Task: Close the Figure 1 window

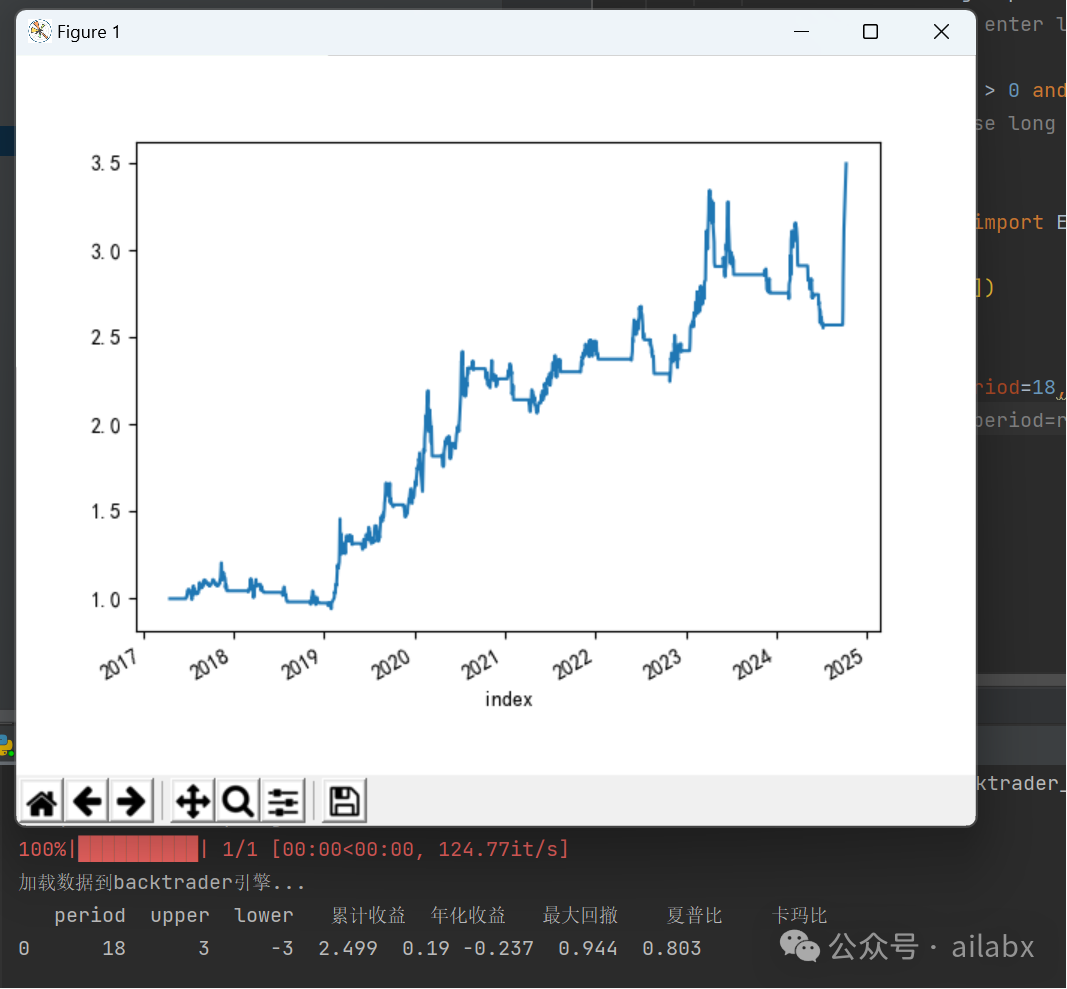Action: [x=941, y=31]
